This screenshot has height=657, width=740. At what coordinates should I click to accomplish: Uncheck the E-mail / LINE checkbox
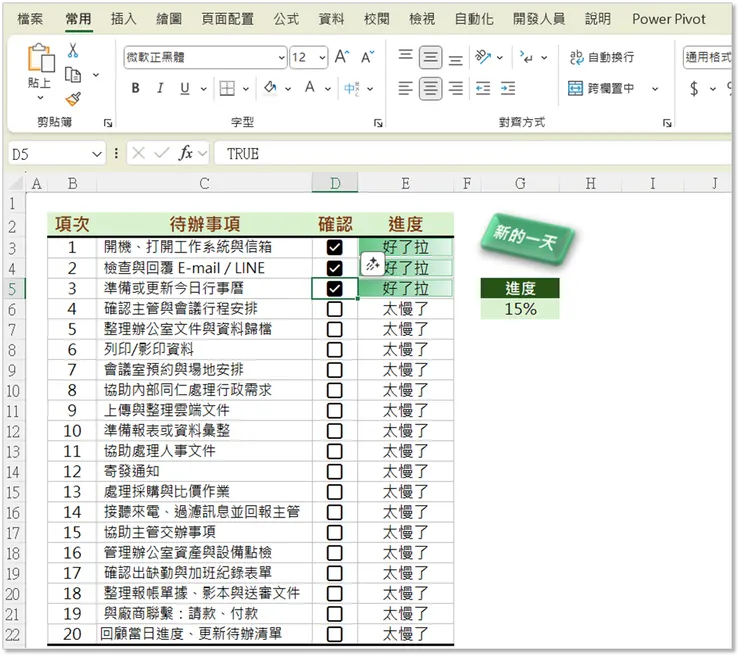[335, 268]
